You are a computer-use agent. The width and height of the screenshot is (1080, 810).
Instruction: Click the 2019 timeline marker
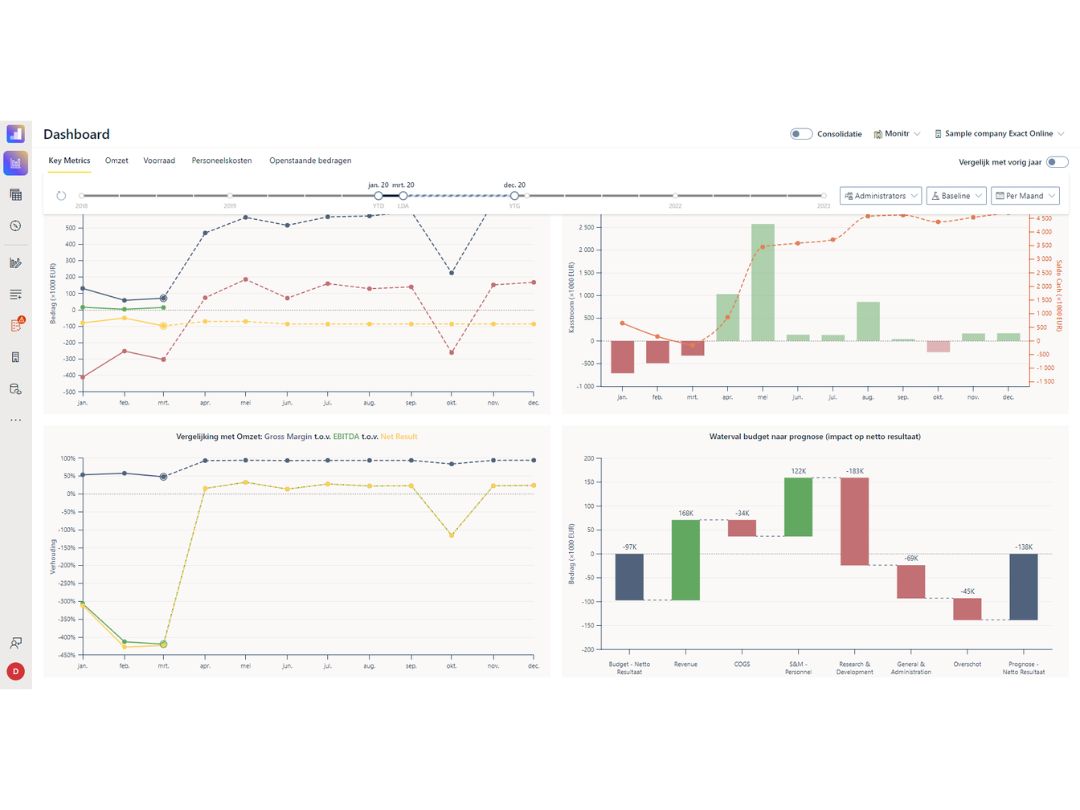point(230,196)
